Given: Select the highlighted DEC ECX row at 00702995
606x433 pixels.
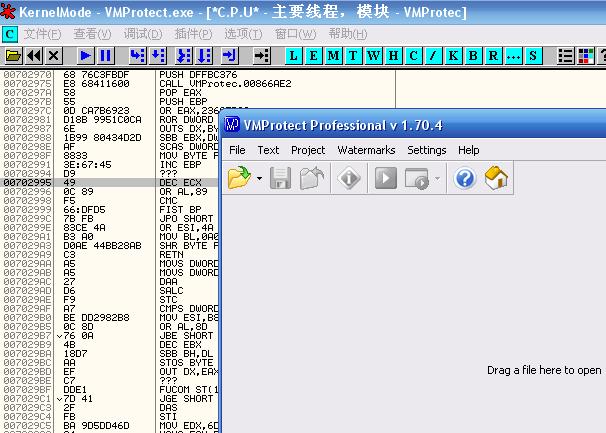Looking at the screenshot, I should coord(111,182).
